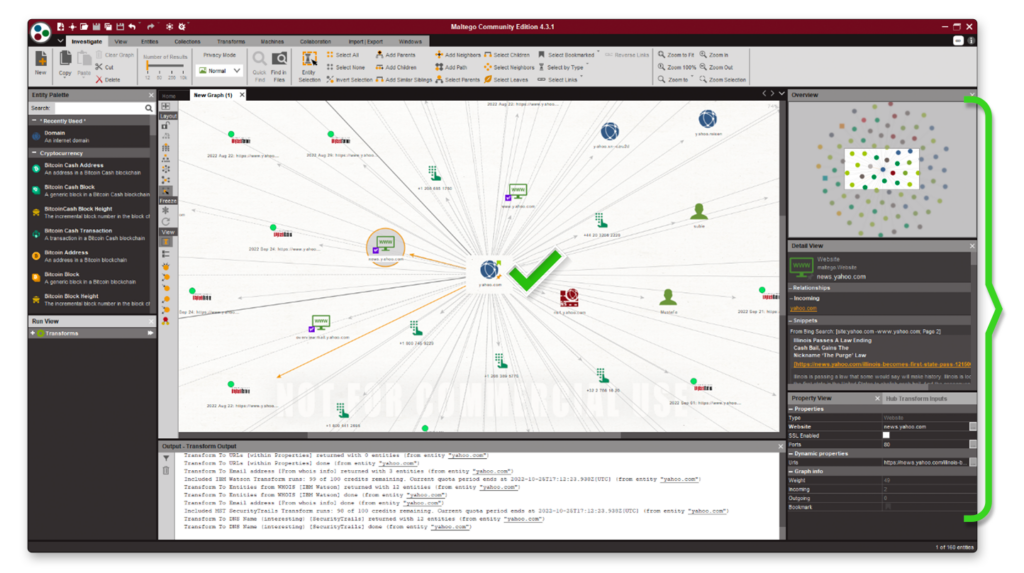This screenshot has height=573, width=1024.
Task: Click the New graph icon in ribbon
Action: (x=40, y=59)
